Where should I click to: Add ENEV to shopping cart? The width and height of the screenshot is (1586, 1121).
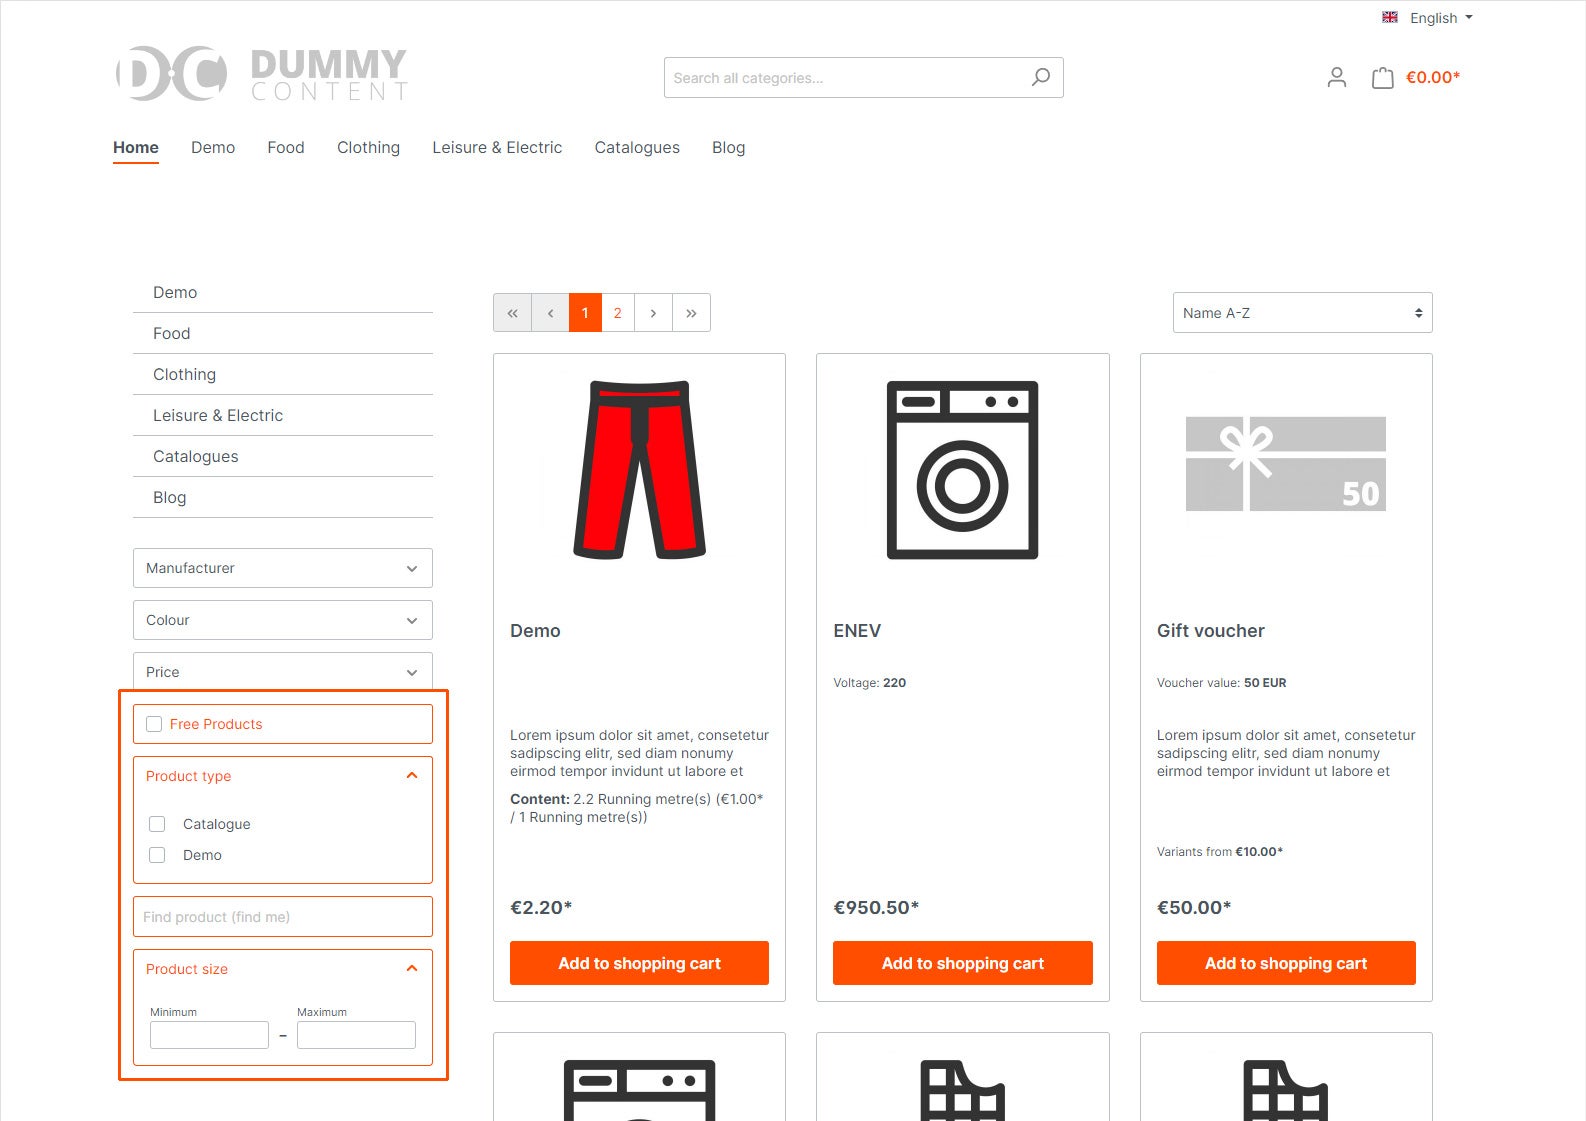click(x=962, y=963)
